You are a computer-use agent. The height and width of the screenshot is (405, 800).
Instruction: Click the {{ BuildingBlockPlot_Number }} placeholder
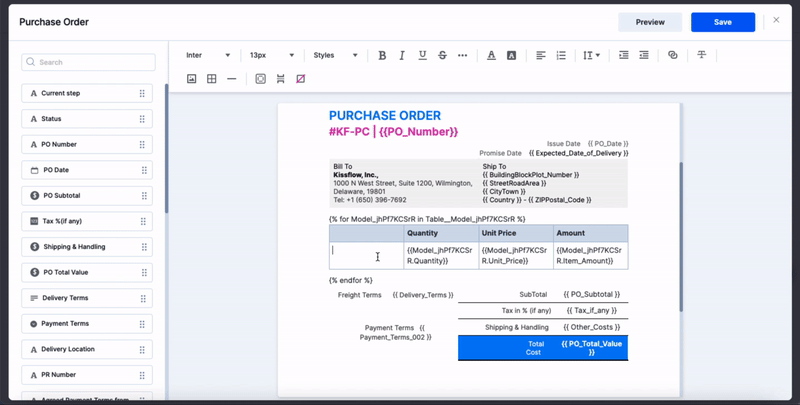(x=531, y=175)
